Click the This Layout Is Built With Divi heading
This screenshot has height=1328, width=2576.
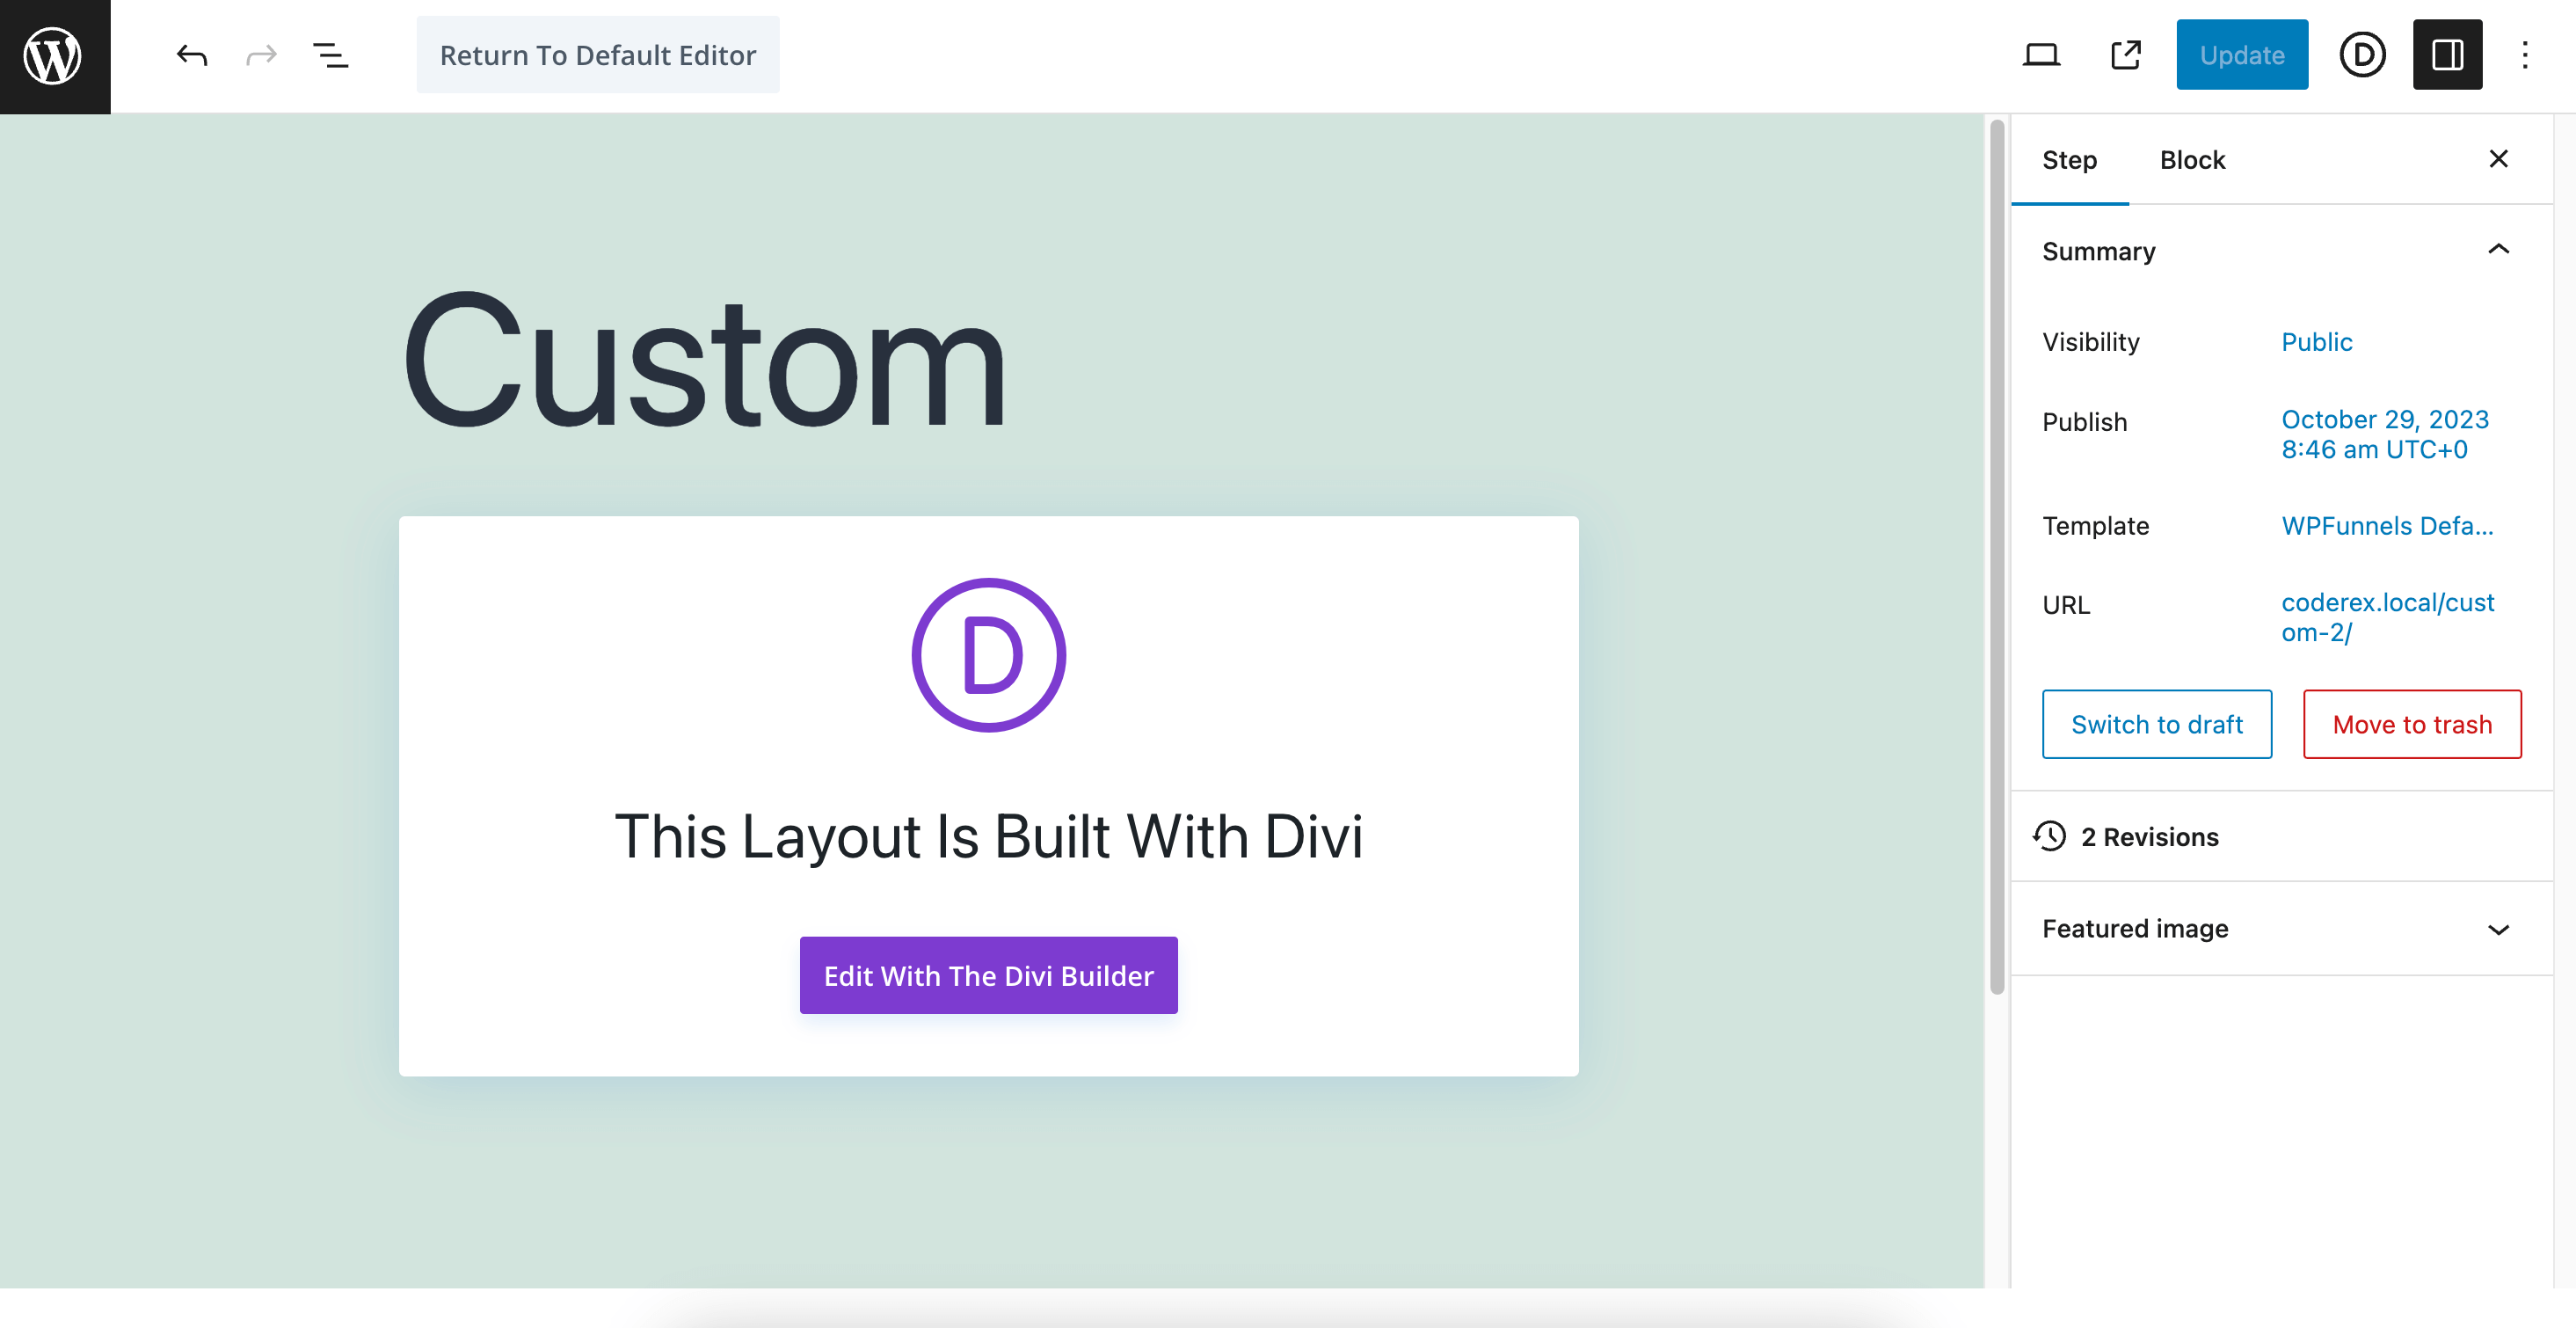[x=988, y=836]
